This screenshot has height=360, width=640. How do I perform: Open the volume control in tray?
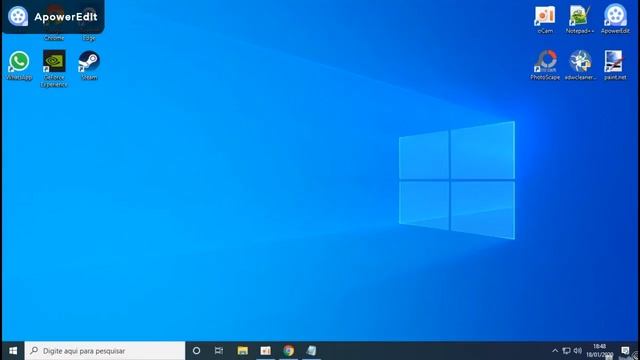[x=578, y=351]
